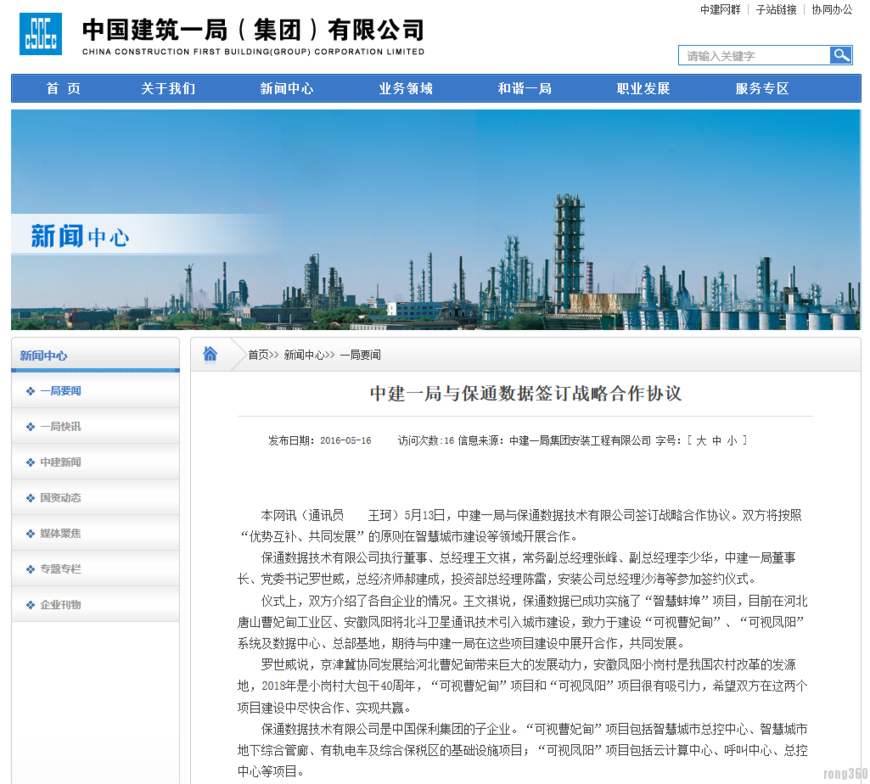Set font size to 大
This screenshot has width=870, height=784.
point(701,441)
